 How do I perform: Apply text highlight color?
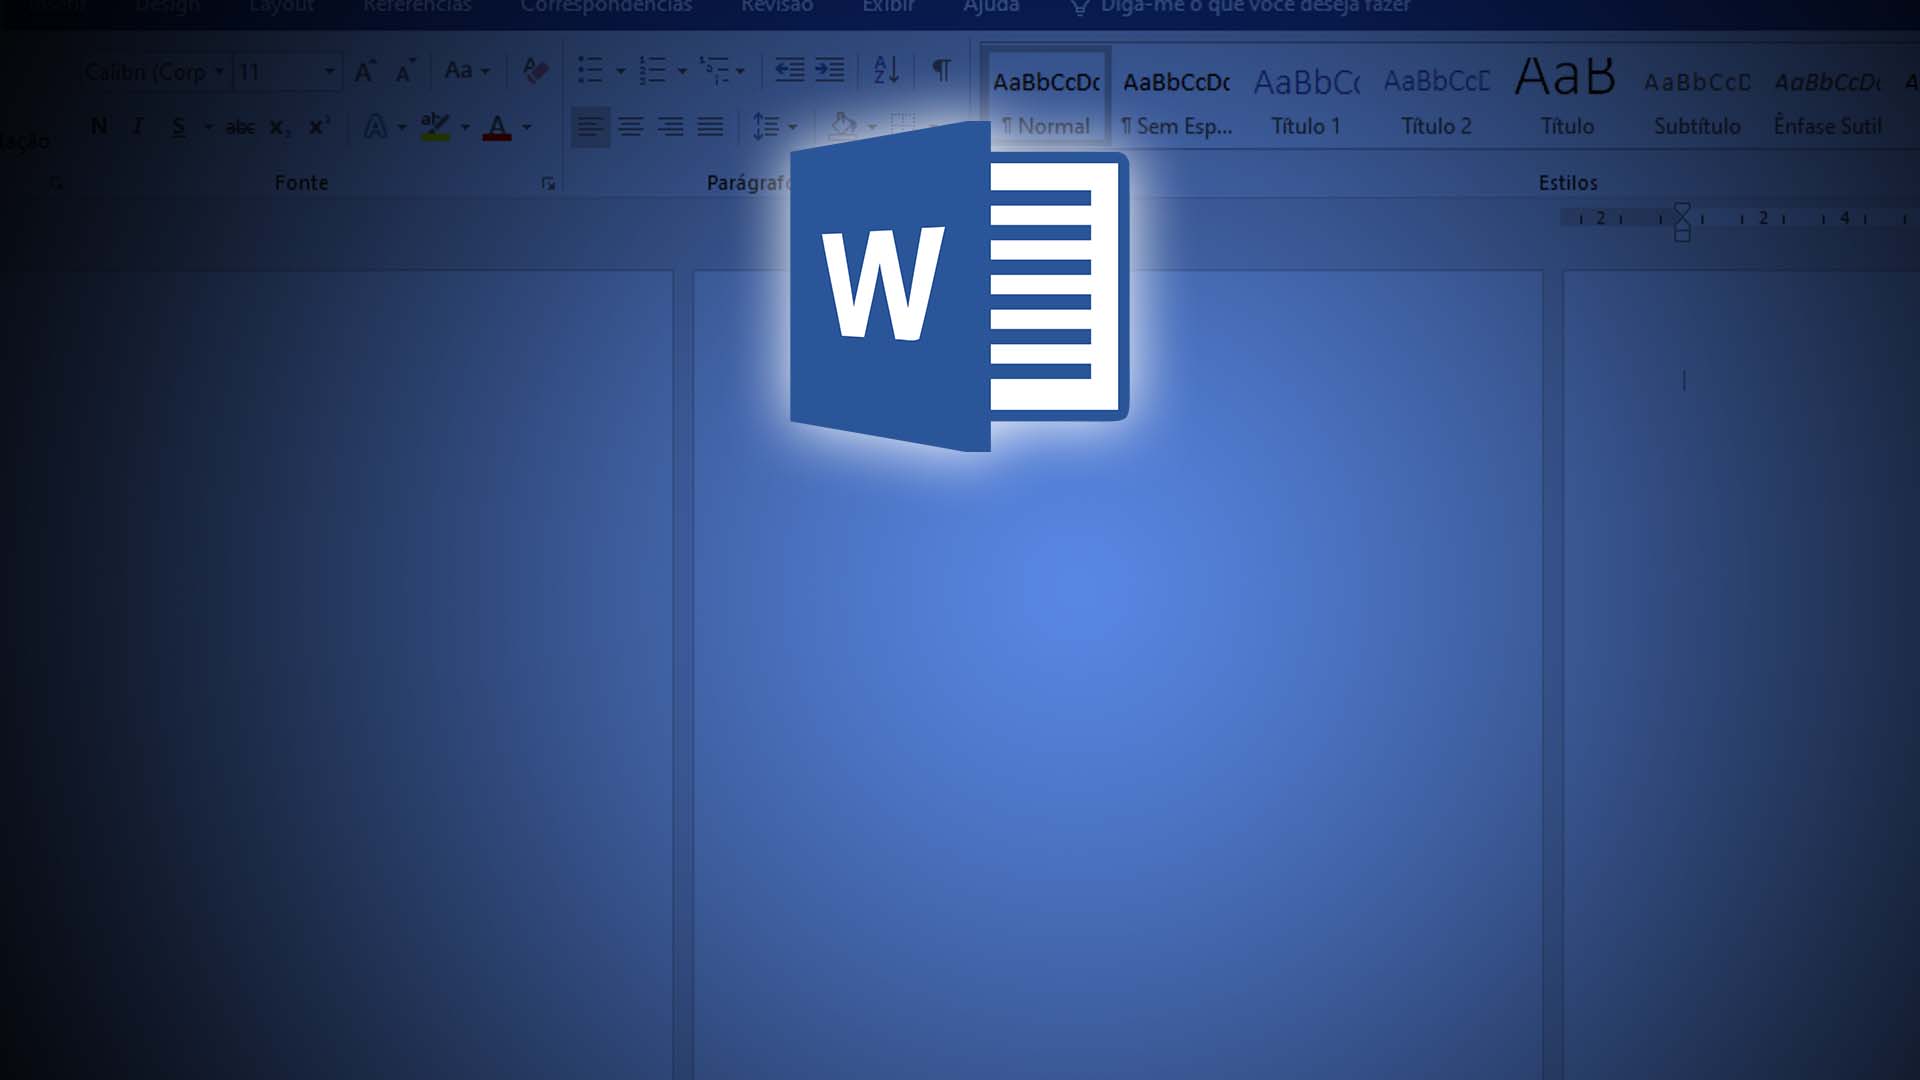435,126
